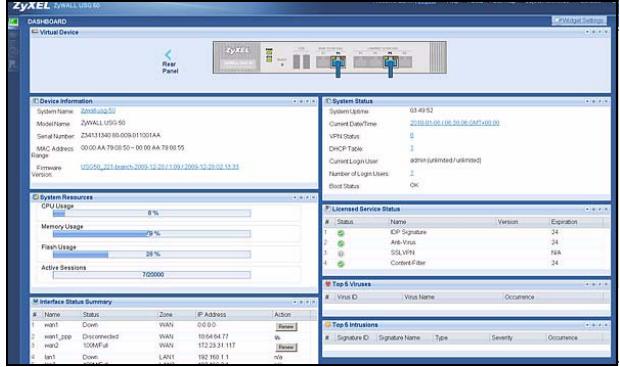Open the Maintenance sidebar icon
The image size is (620, 367).
pos(13,64)
